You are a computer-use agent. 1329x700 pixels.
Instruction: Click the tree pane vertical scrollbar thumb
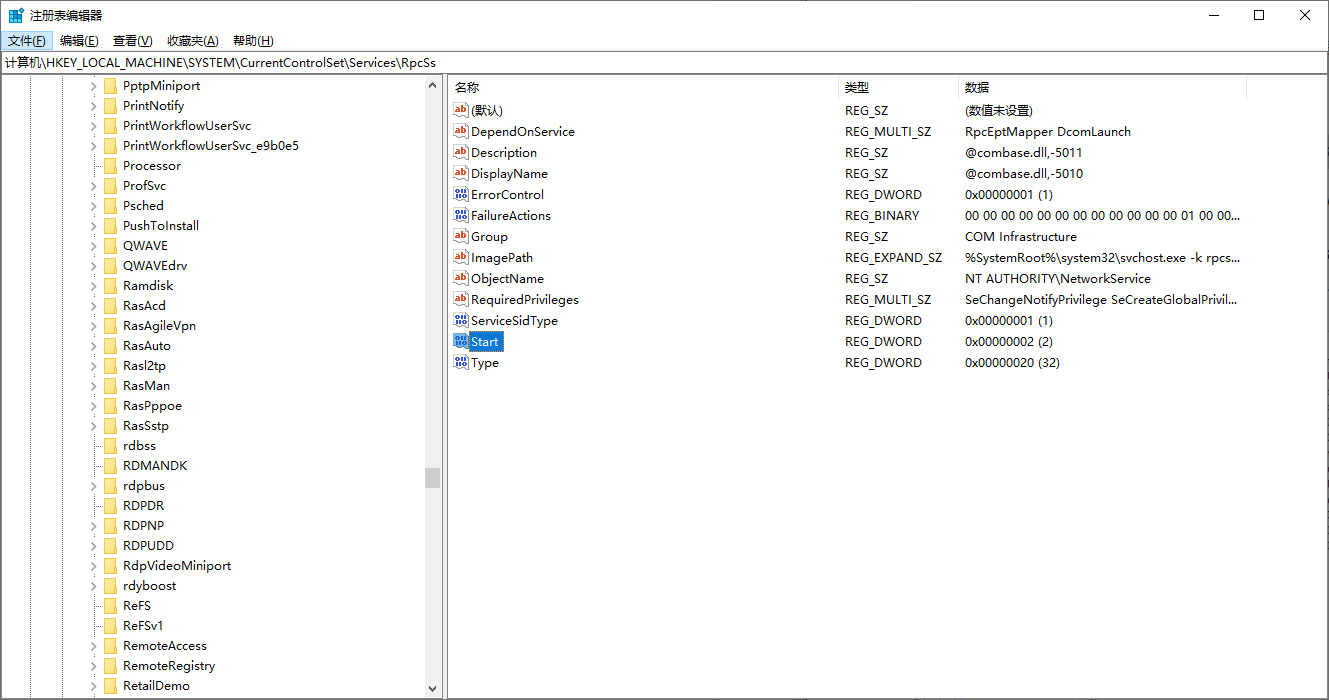point(432,477)
